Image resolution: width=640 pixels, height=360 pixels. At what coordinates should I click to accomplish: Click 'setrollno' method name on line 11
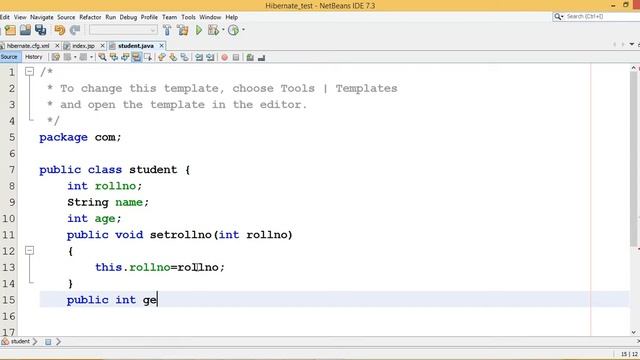pos(181,235)
